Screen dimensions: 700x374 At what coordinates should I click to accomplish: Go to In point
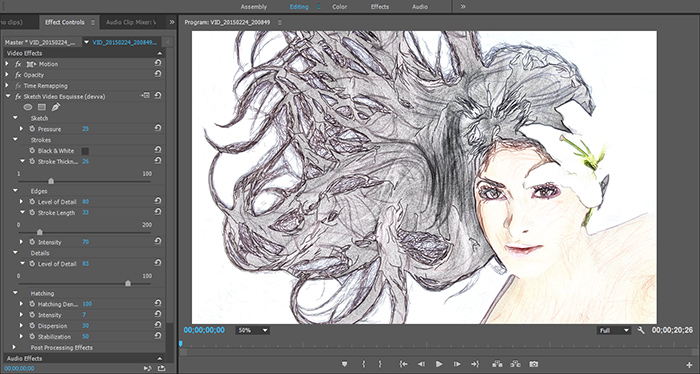coord(403,364)
